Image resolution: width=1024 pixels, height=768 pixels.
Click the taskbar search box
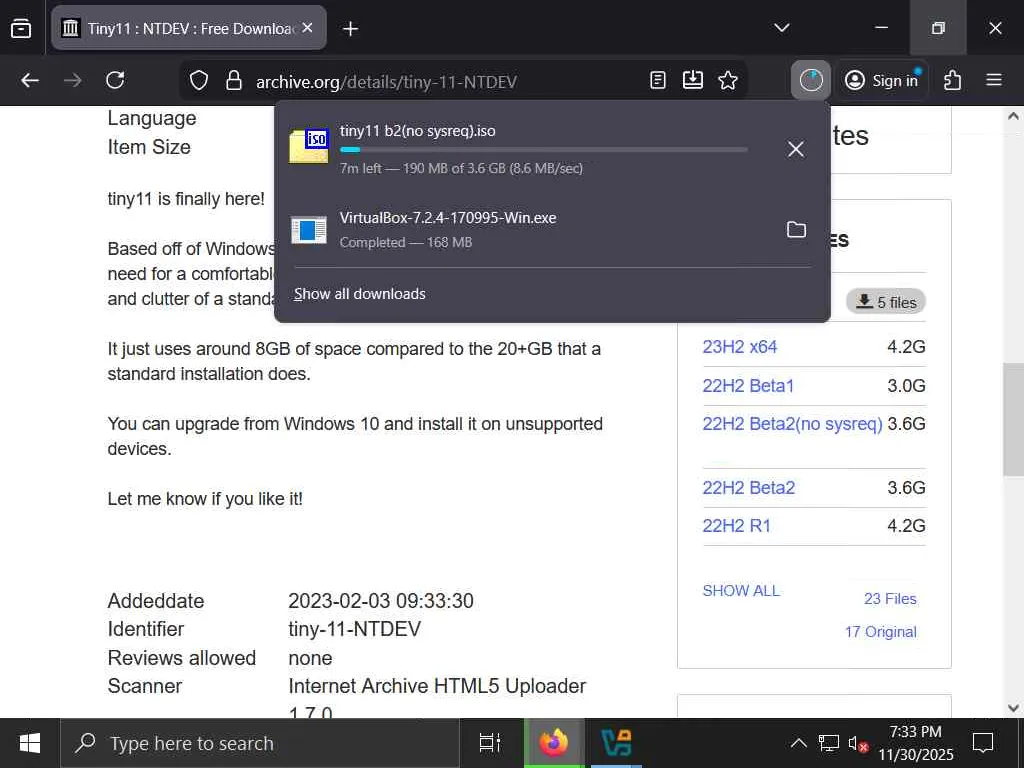[x=260, y=743]
